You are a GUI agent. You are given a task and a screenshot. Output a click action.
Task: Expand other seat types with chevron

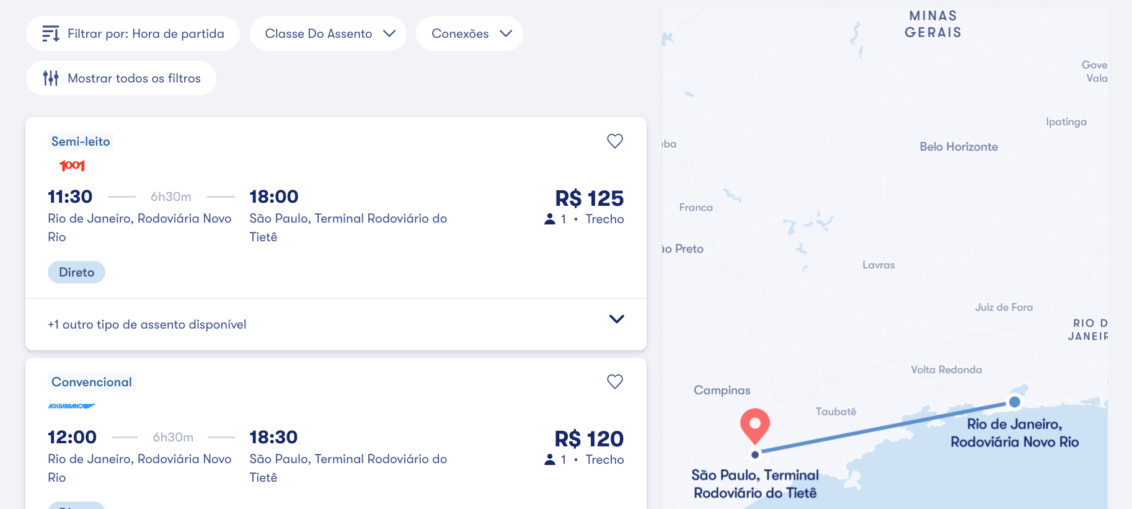[x=616, y=319]
